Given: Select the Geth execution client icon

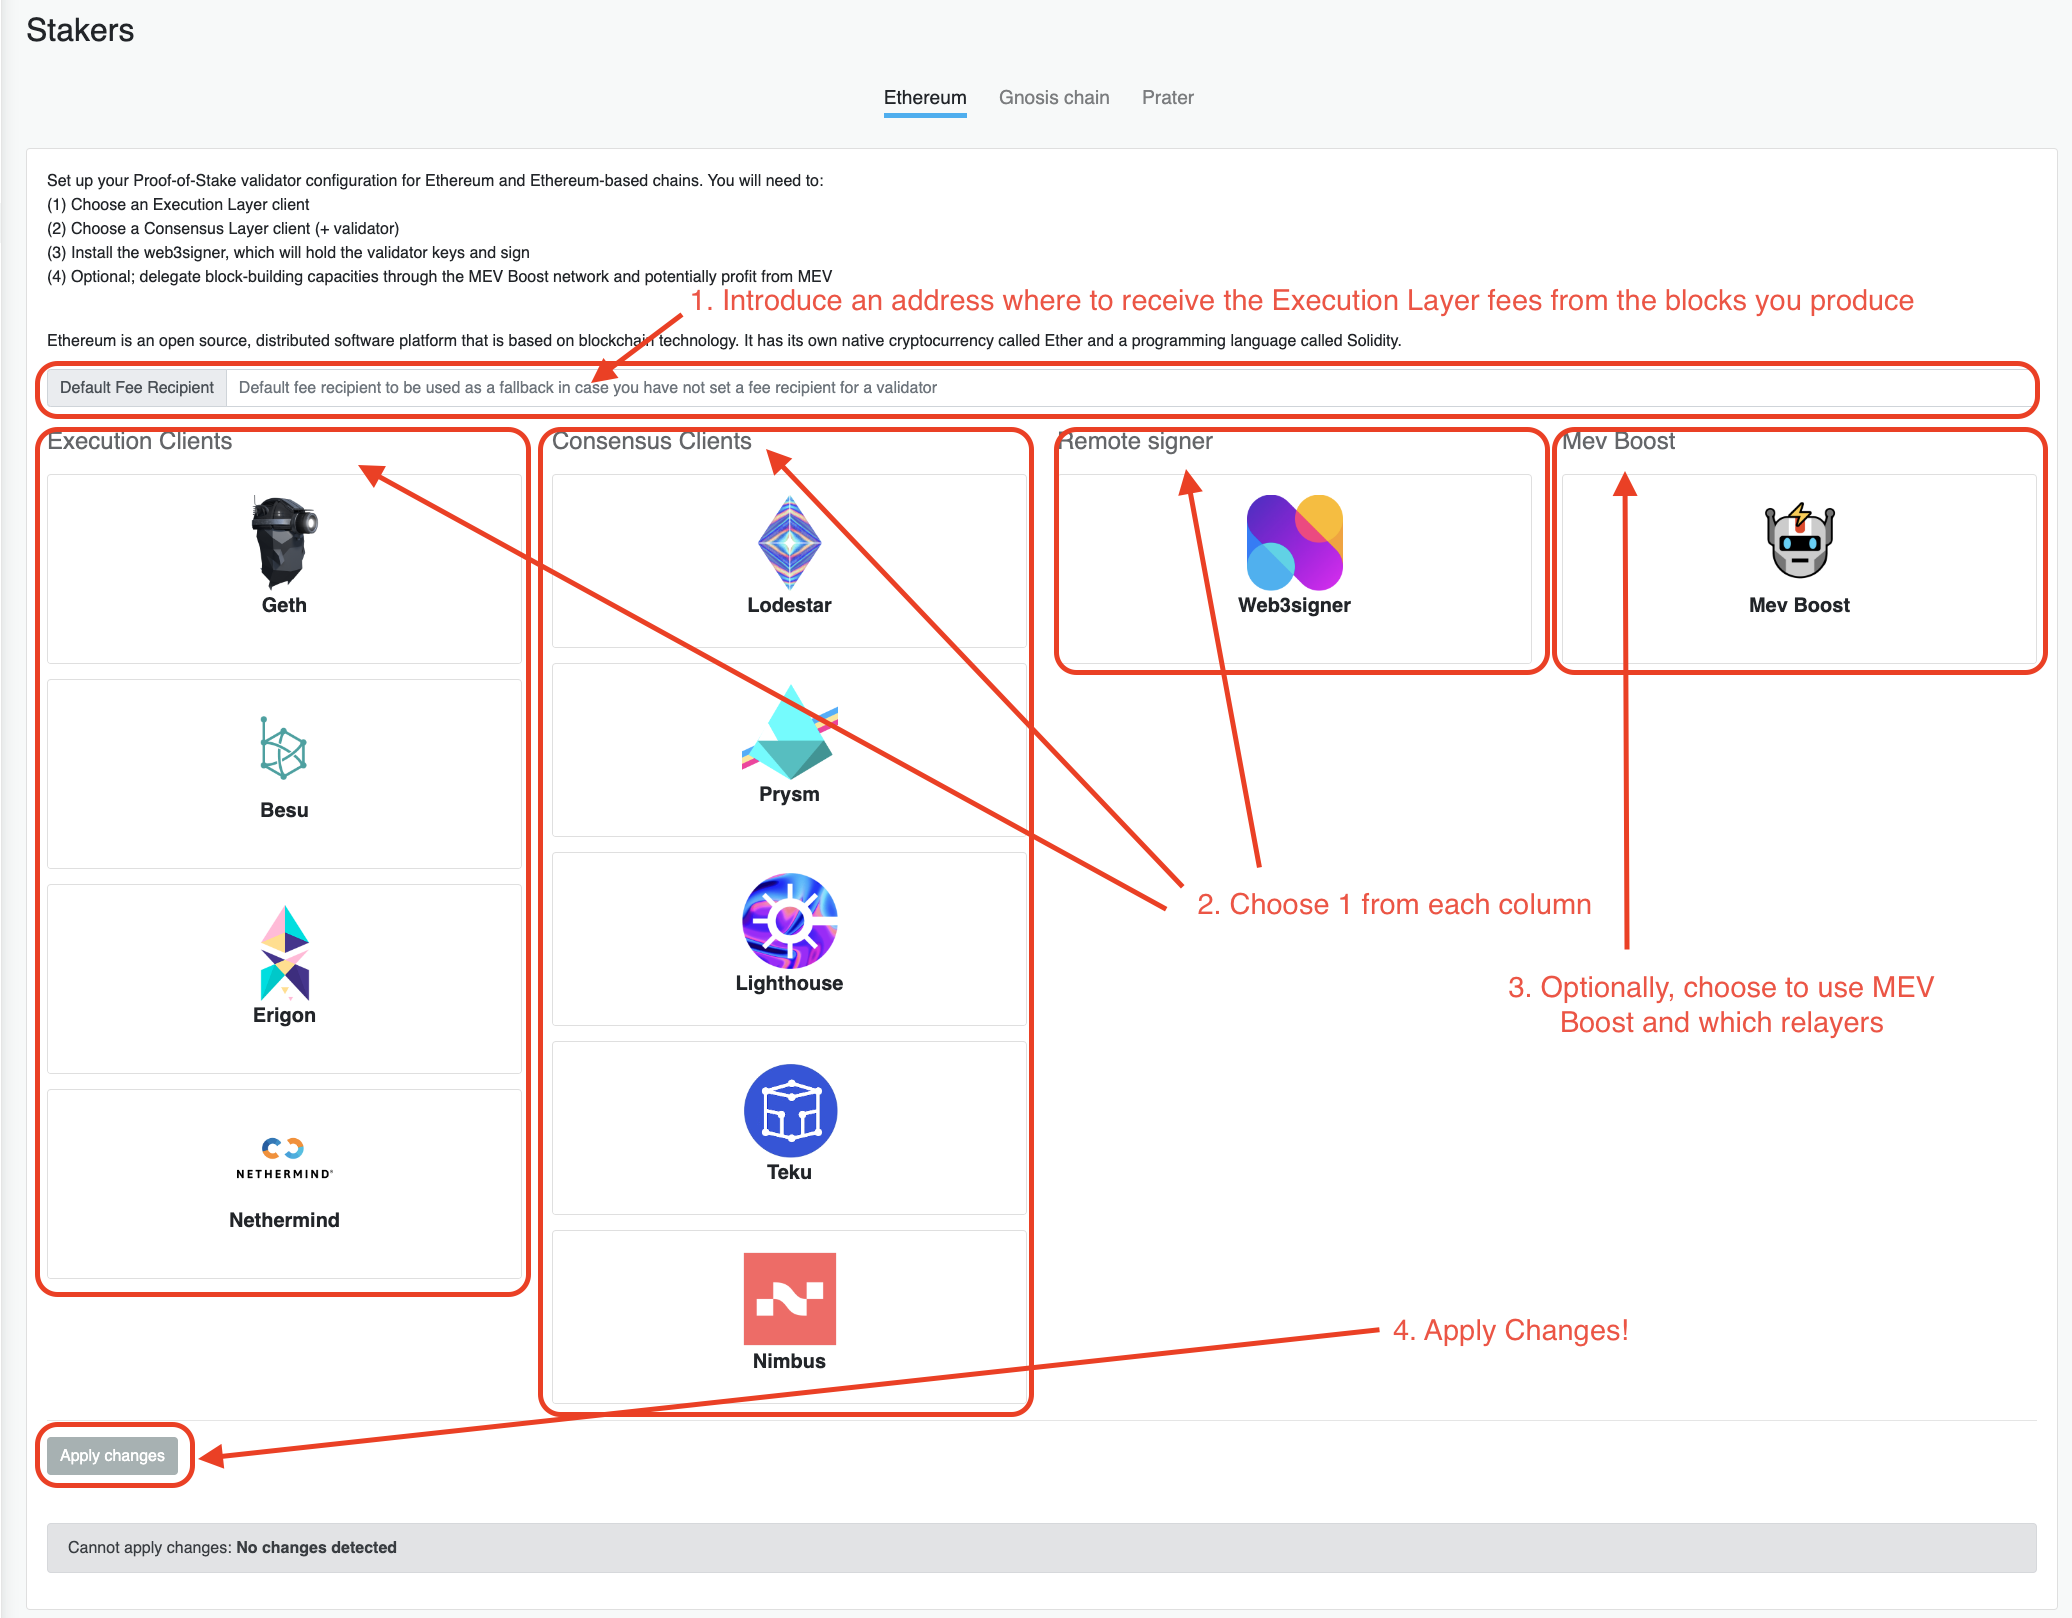Looking at the screenshot, I should pyautogui.click(x=283, y=537).
